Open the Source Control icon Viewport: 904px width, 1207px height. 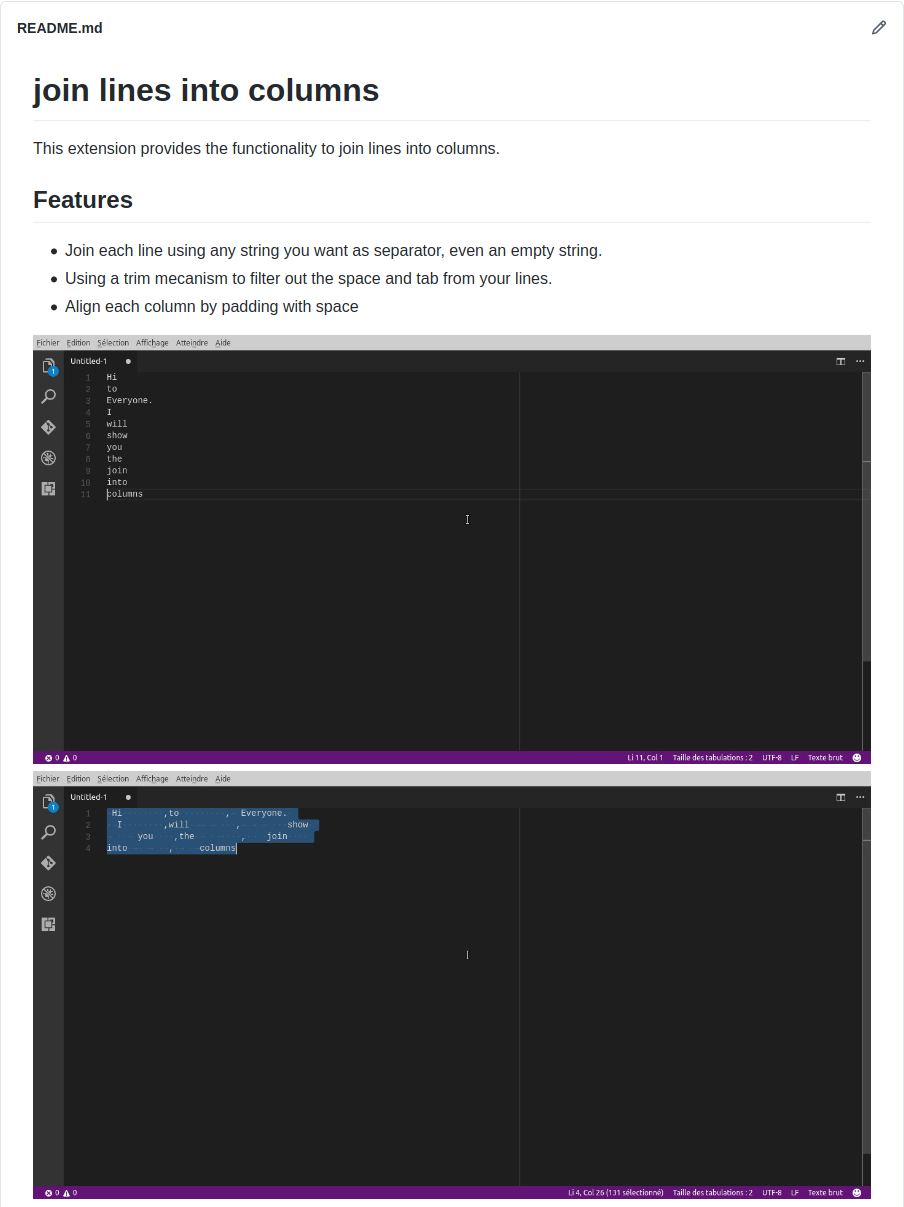[x=48, y=427]
